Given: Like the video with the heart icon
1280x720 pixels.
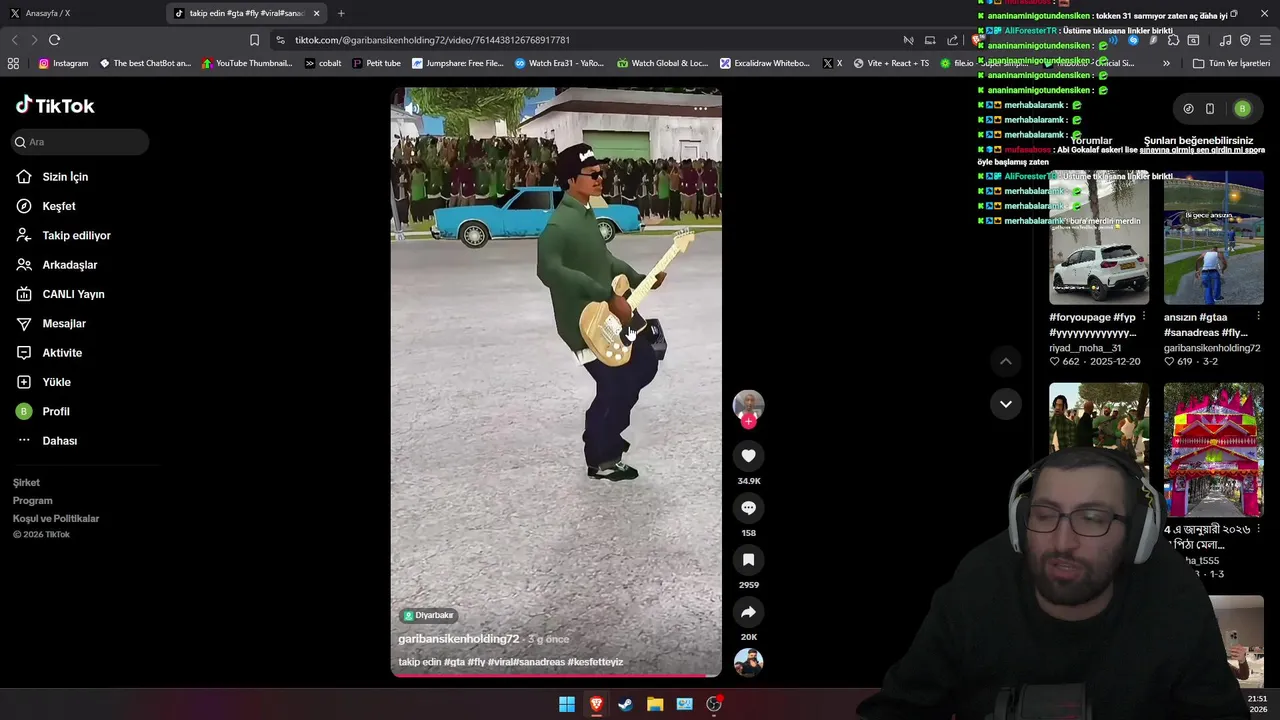Looking at the screenshot, I should click(x=748, y=456).
